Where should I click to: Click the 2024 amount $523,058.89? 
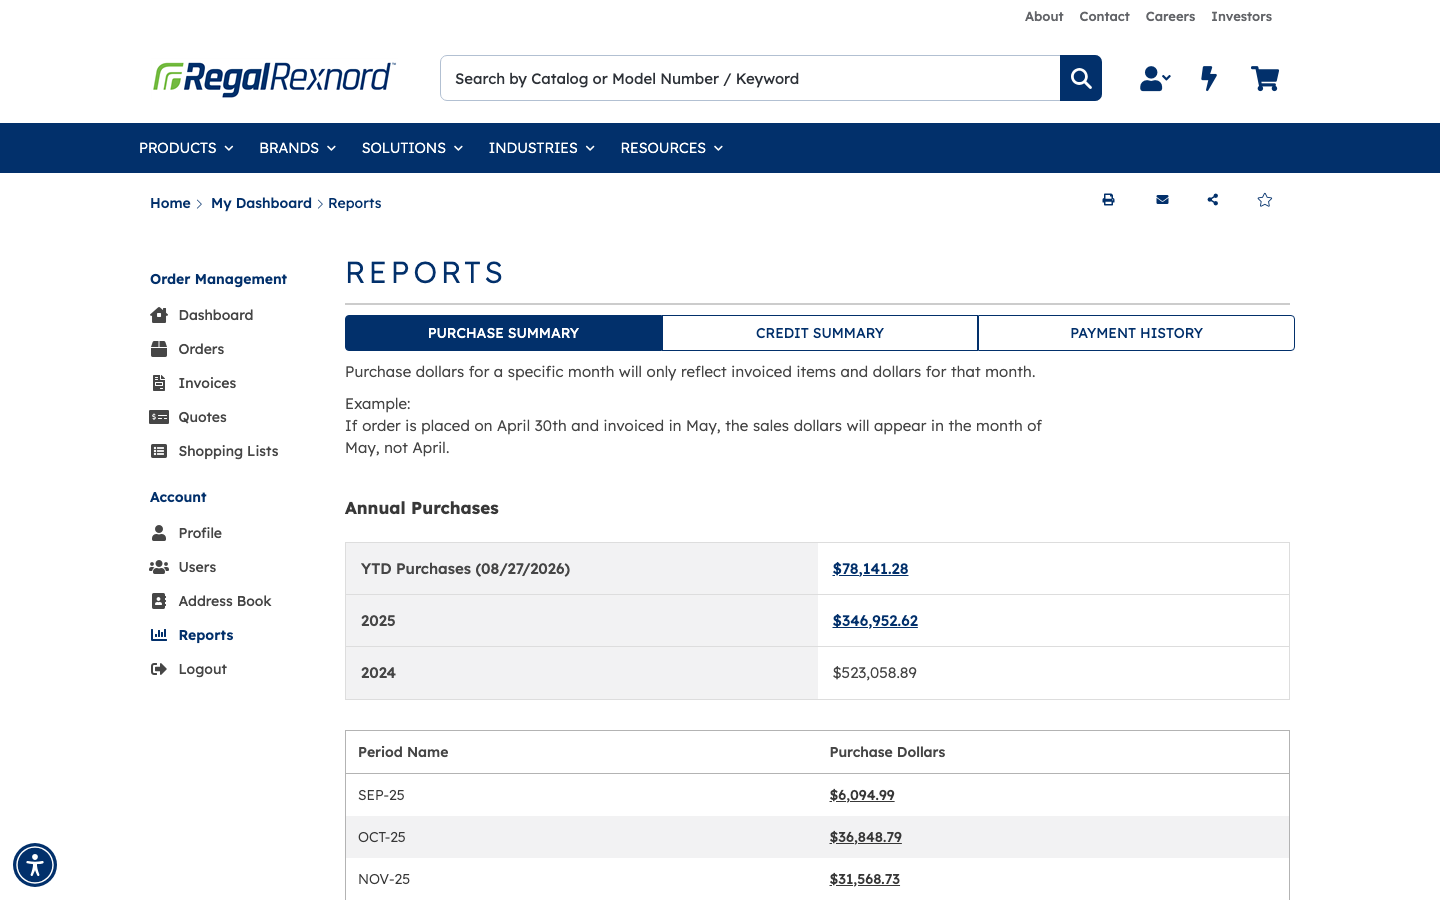pyautogui.click(x=875, y=673)
